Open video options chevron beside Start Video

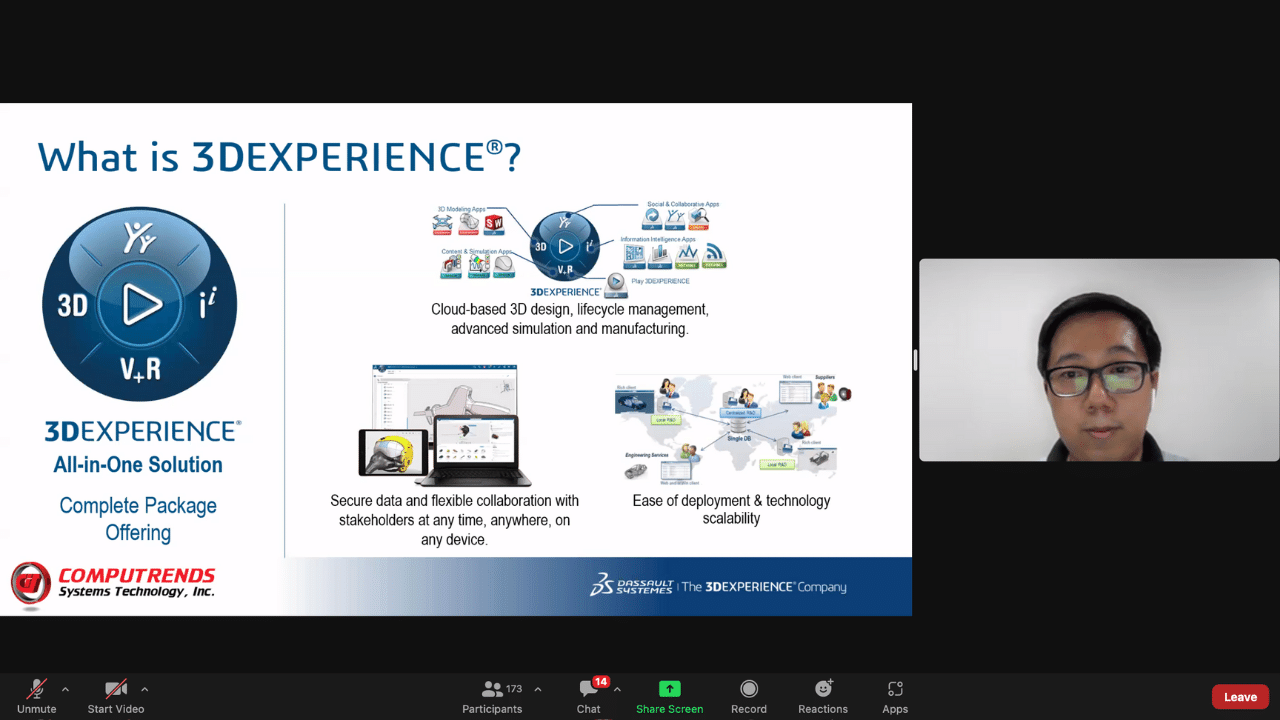pyautogui.click(x=146, y=691)
